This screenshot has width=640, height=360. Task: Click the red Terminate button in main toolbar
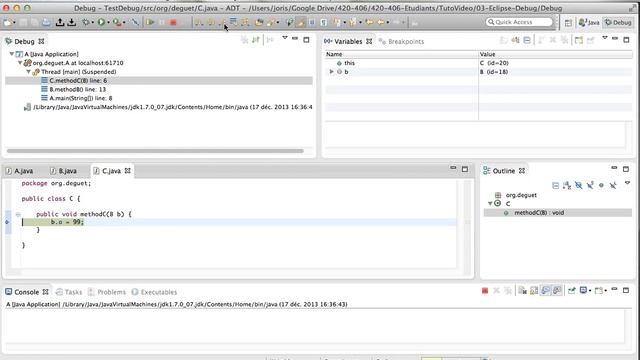tap(173, 22)
